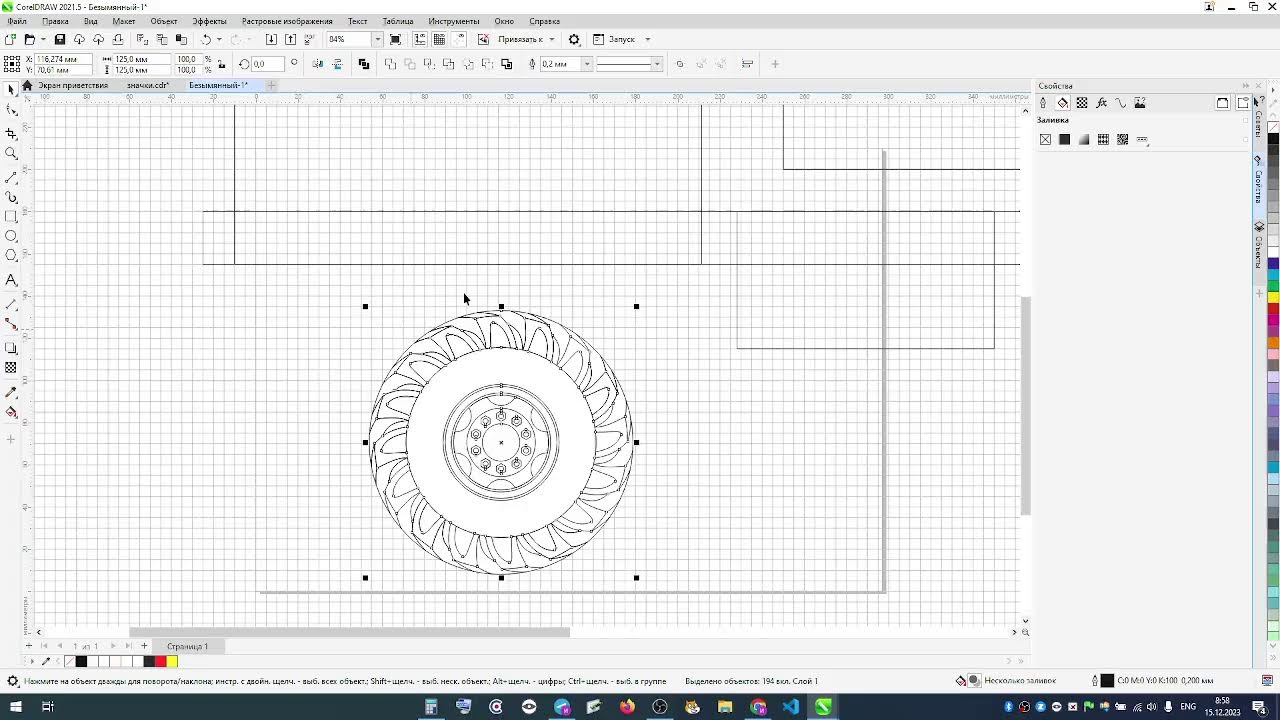Select the Fountain fill option

pos(1084,139)
